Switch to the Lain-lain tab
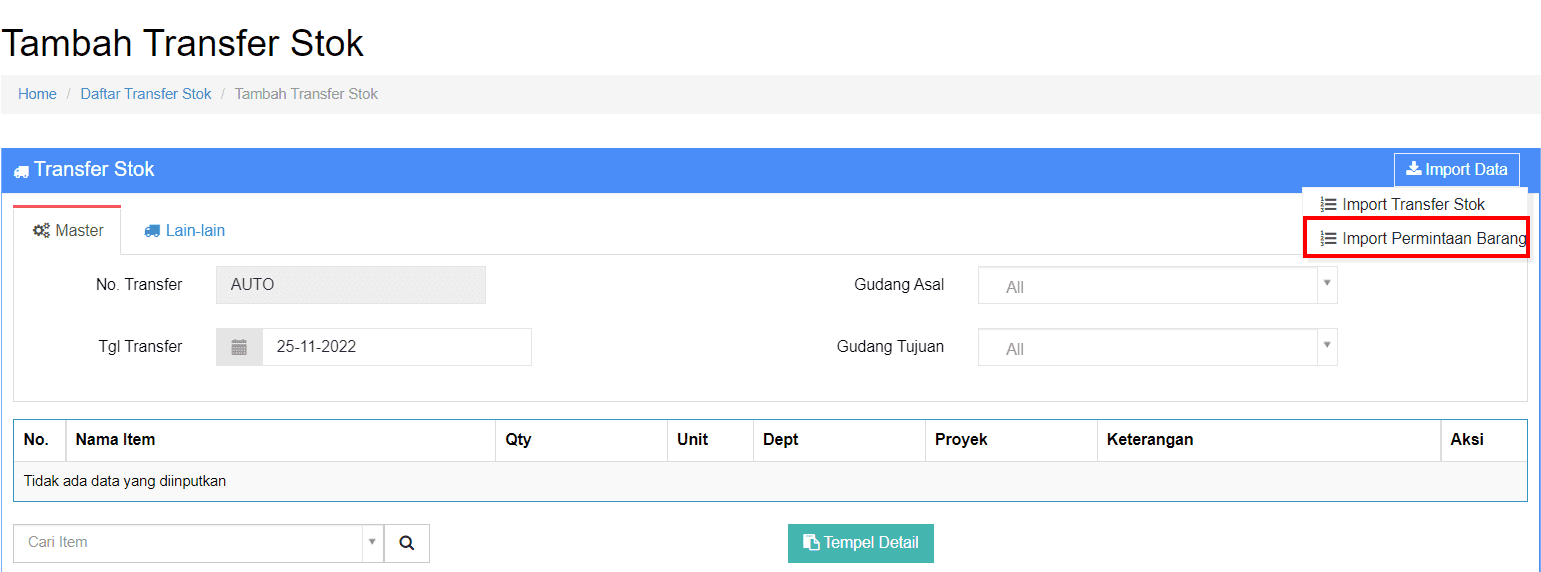The height and width of the screenshot is (572, 1541). 184,231
